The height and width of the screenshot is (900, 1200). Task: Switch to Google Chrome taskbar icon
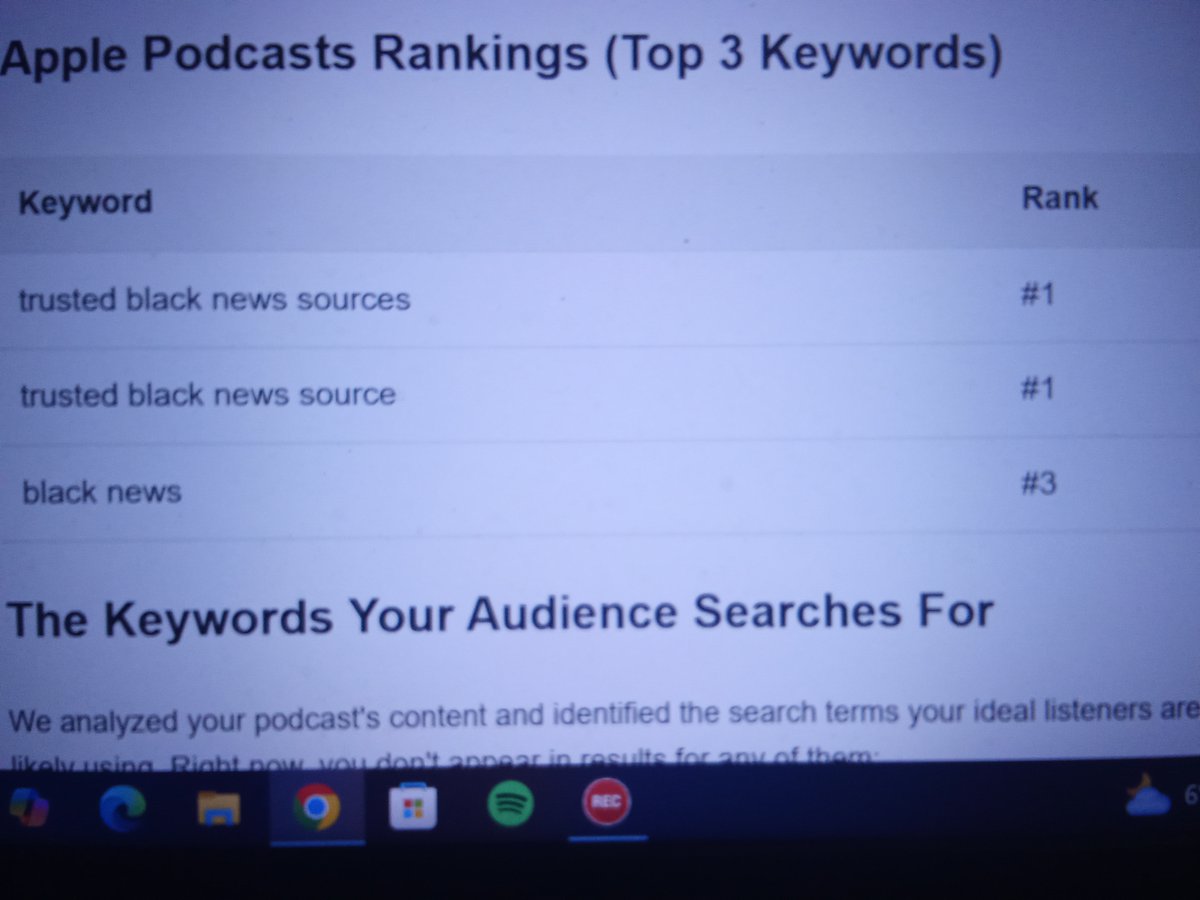point(317,806)
